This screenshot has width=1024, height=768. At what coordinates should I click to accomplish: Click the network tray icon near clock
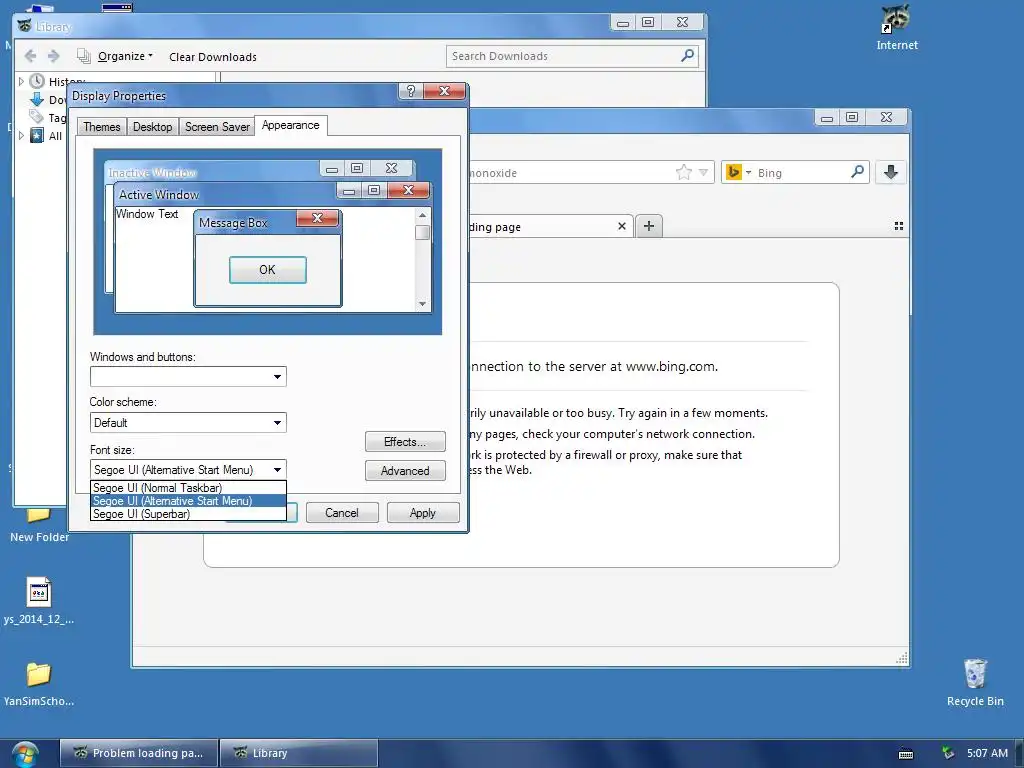point(948,753)
